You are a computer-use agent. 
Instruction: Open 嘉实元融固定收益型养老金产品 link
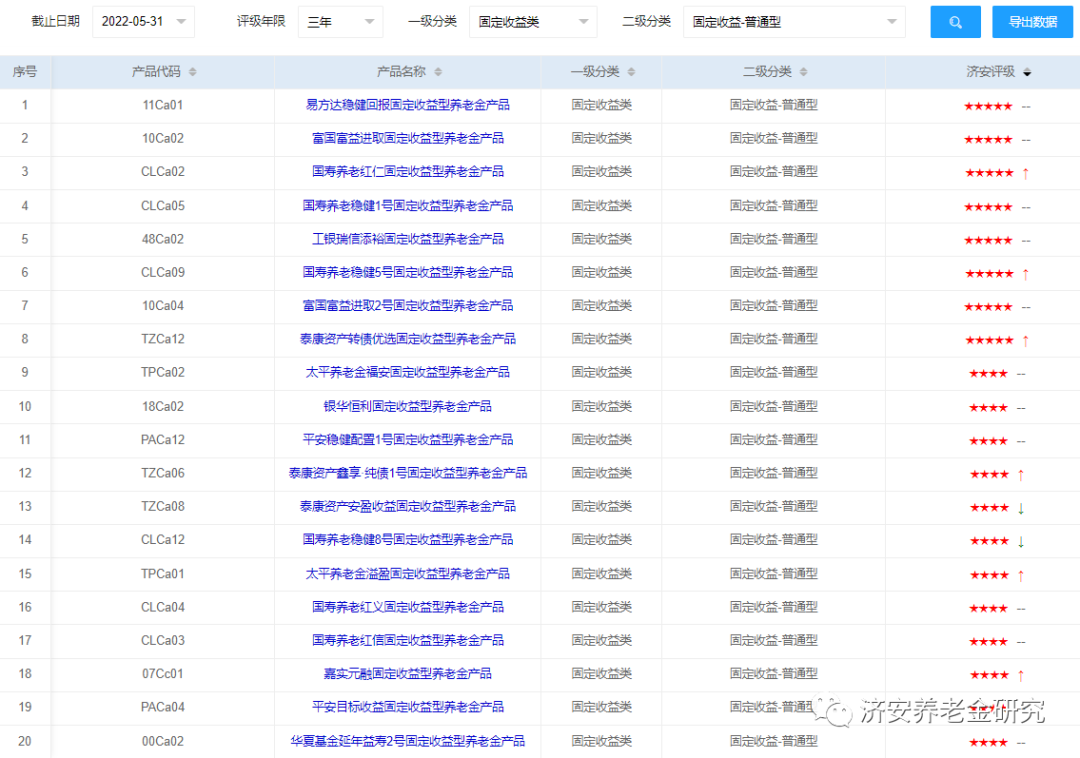(408, 673)
